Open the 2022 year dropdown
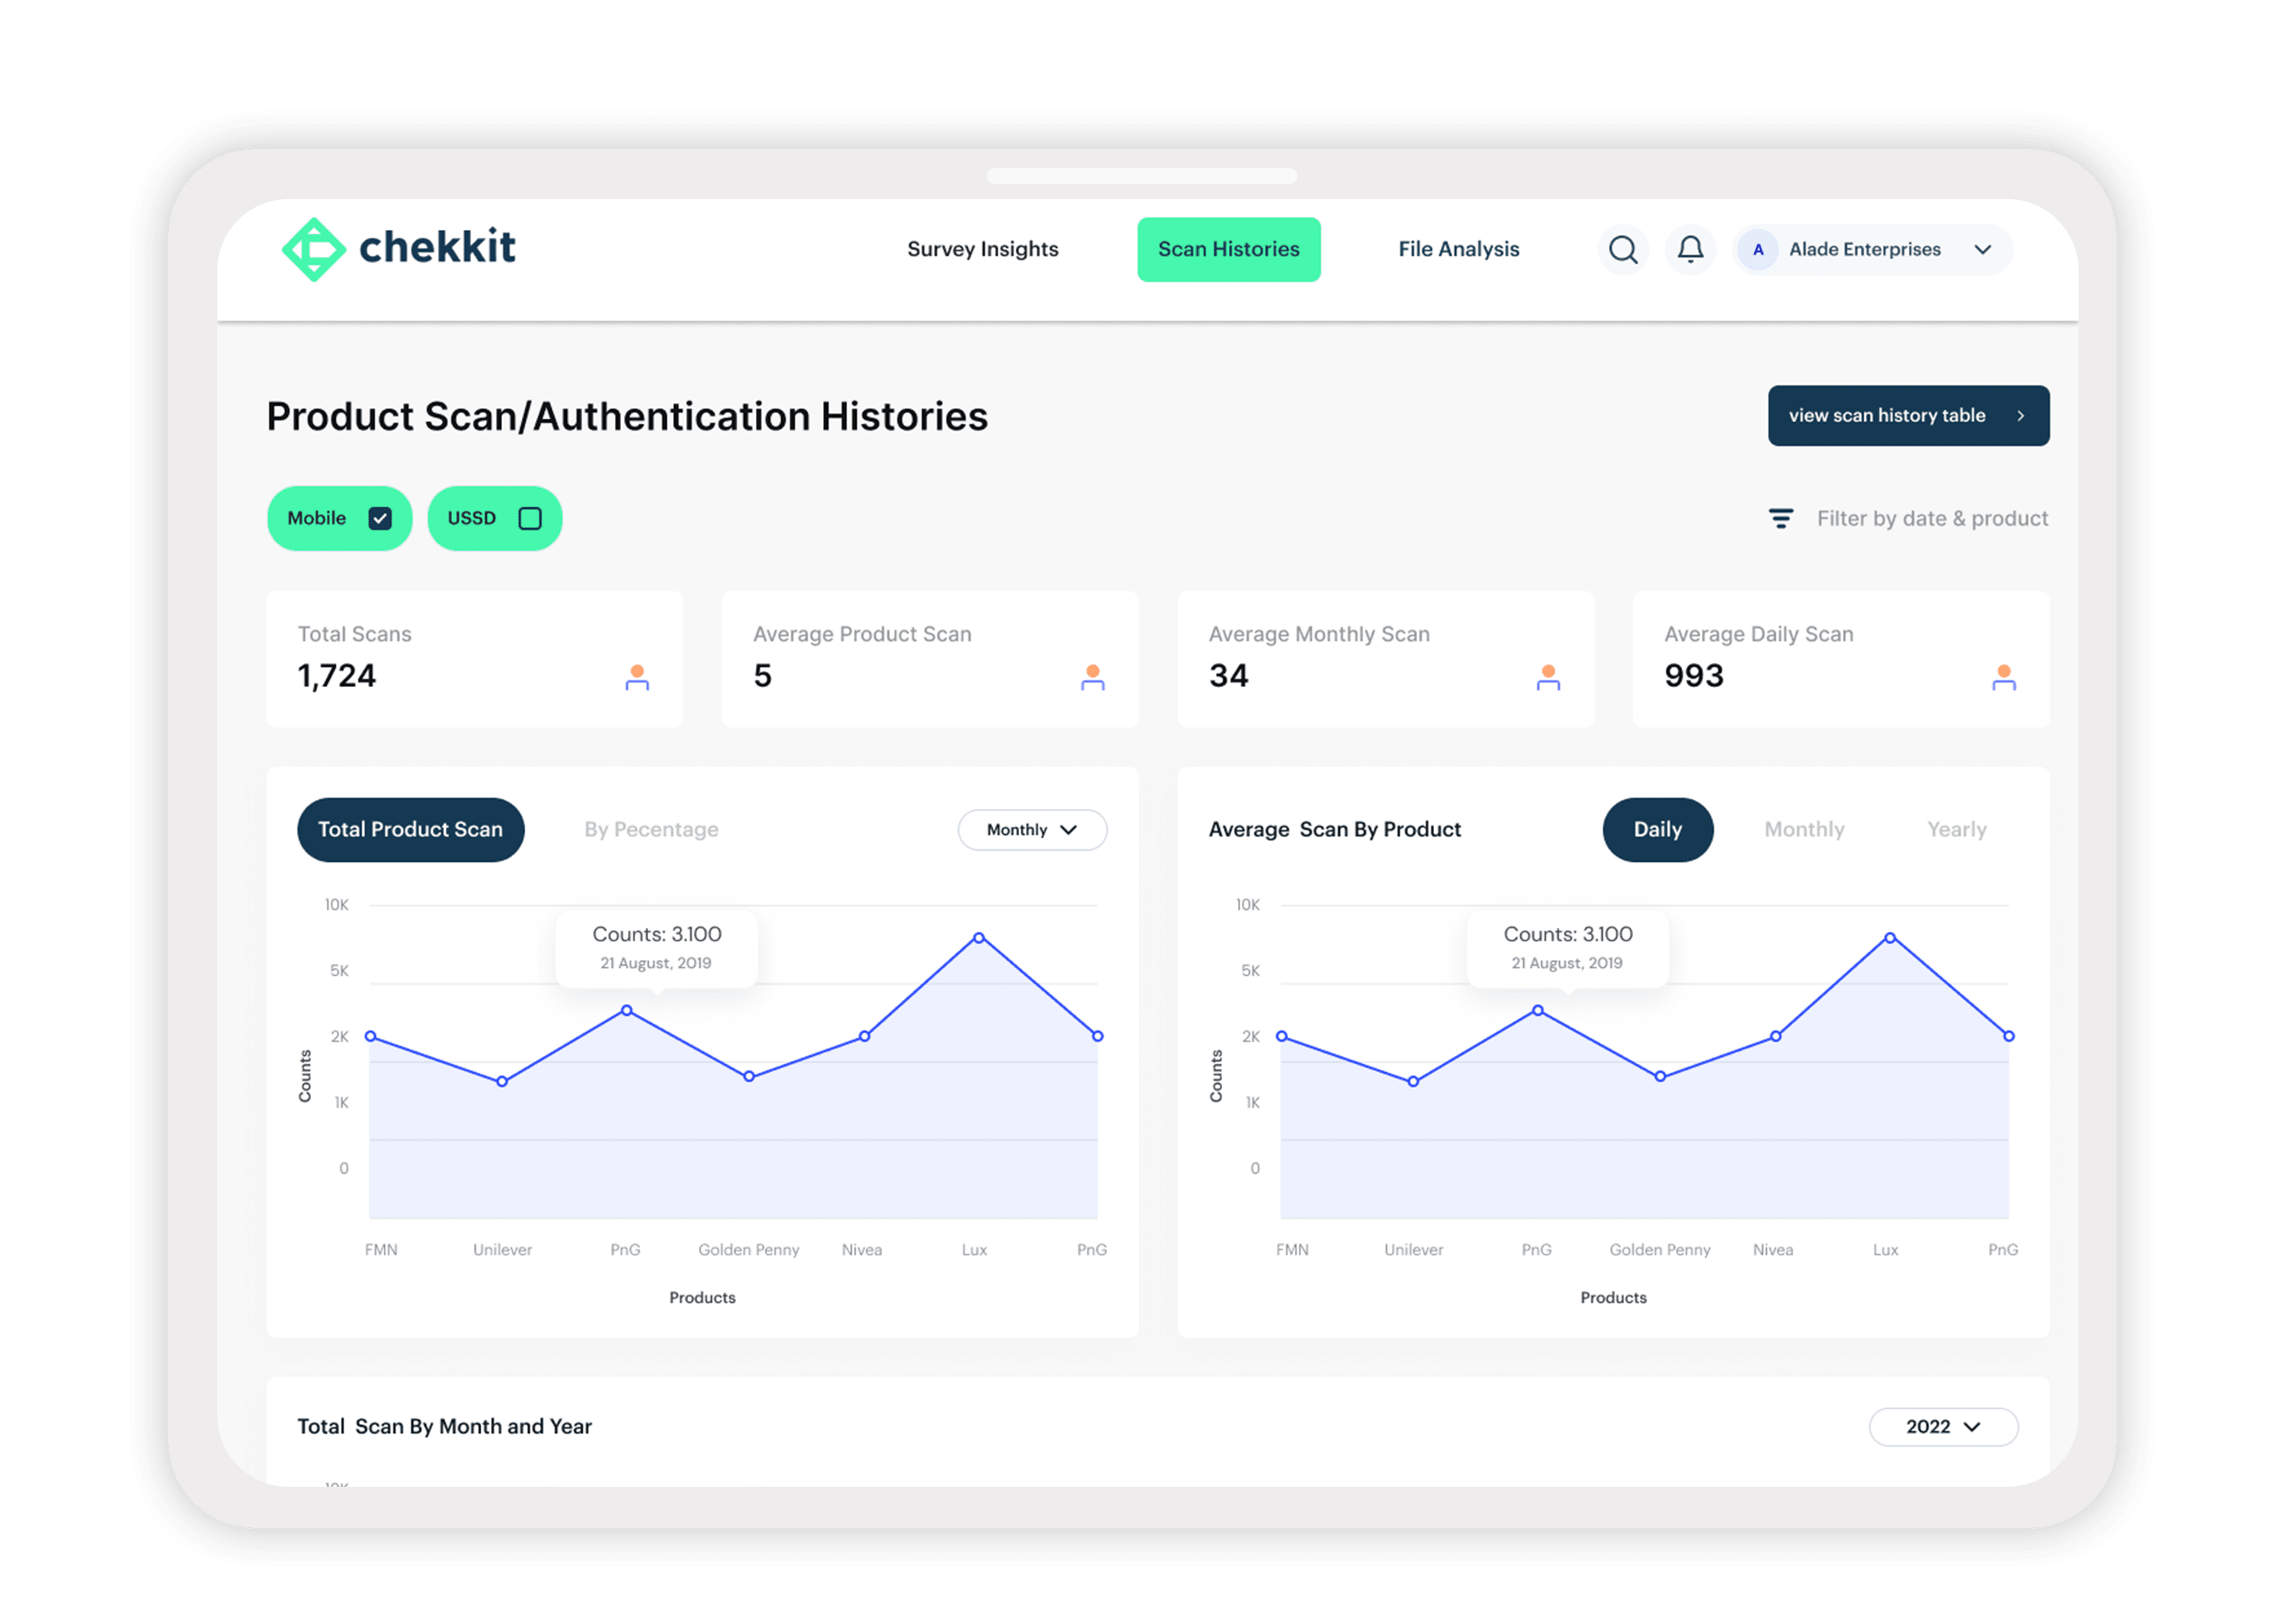The image size is (2284, 1624). click(1942, 1426)
